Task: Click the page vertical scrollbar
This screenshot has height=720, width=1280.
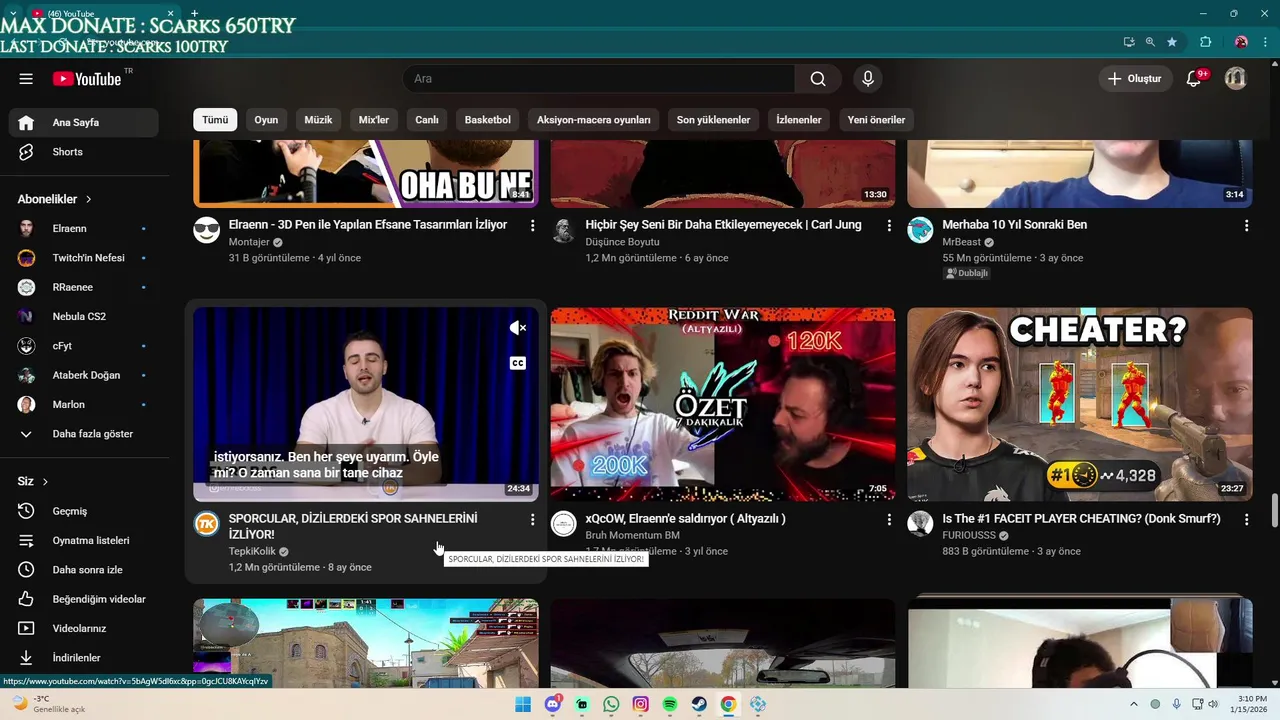Action: point(1274,508)
